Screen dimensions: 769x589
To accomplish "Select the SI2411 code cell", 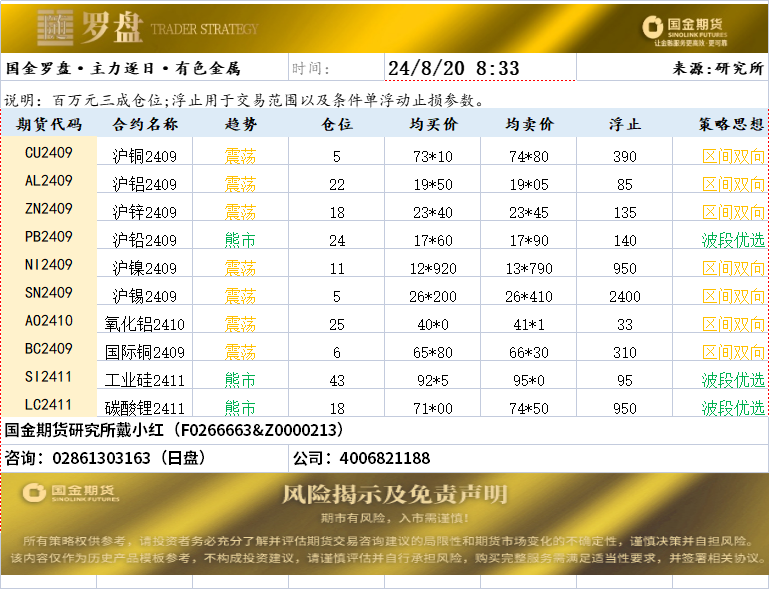I will (49, 375).
